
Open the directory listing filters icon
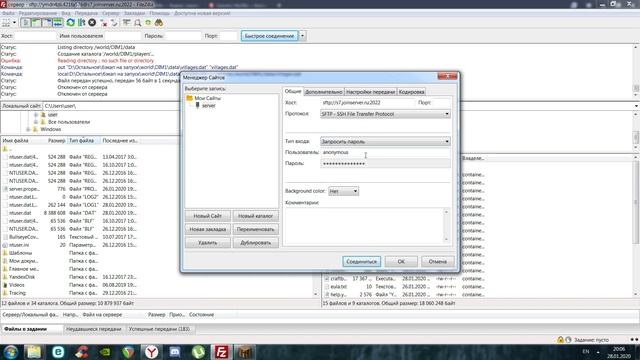pos(127,23)
